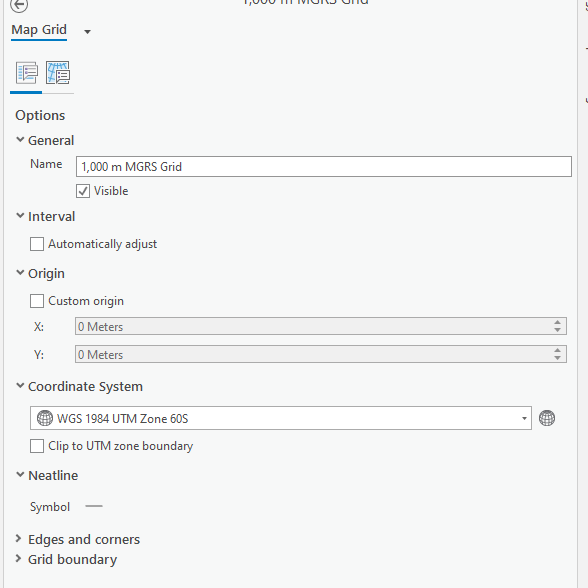Screen dimensions: 588x588
Task: Enable Automatically adjust interval
Action: coord(37,244)
